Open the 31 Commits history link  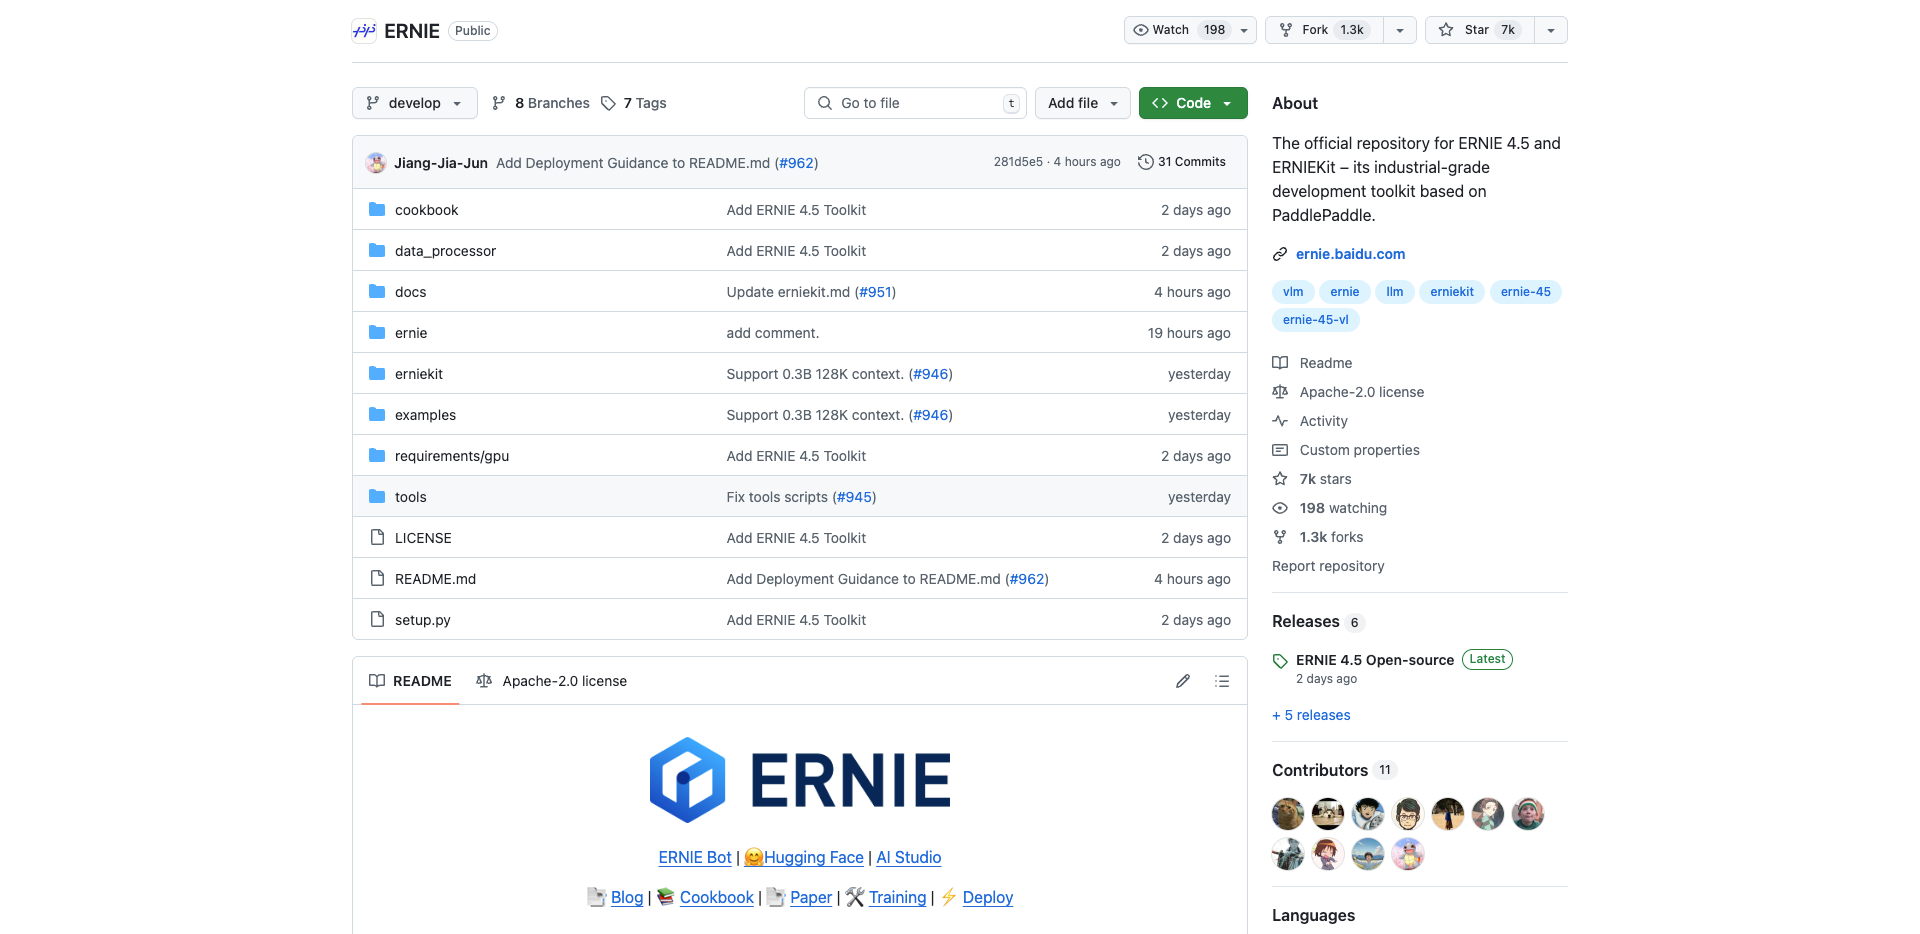(x=1182, y=162)
